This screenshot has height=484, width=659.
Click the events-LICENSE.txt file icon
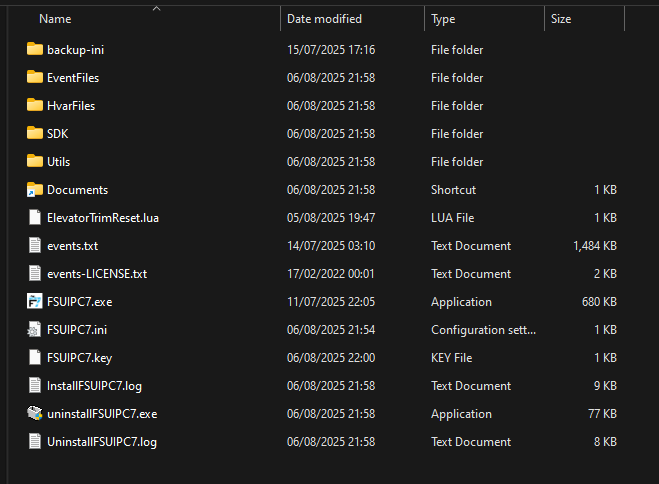tap(34, 274)
